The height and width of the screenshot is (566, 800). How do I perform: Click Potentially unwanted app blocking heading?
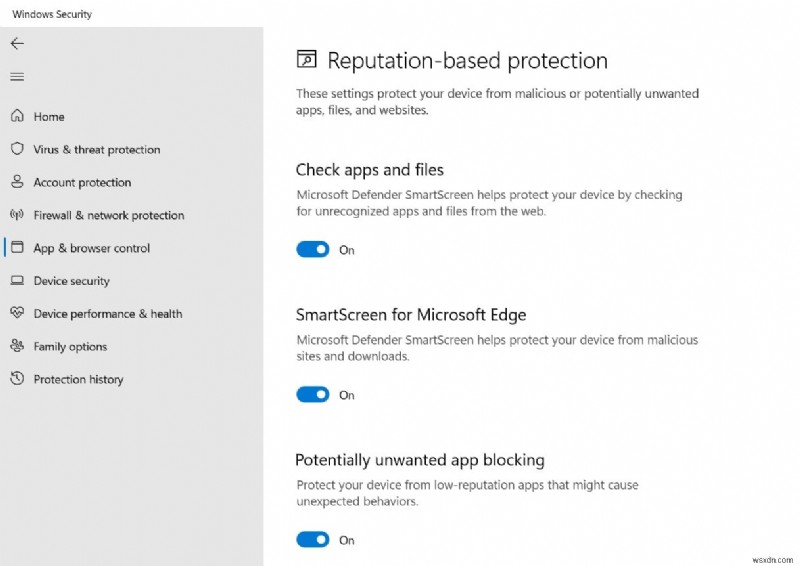pyautogui.click(x=420, y=460)
